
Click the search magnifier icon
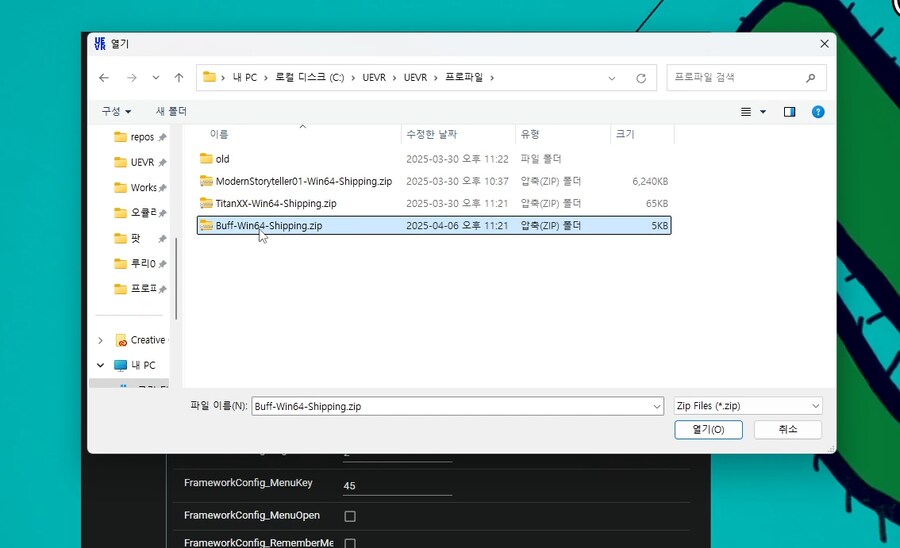coord(810,78)
